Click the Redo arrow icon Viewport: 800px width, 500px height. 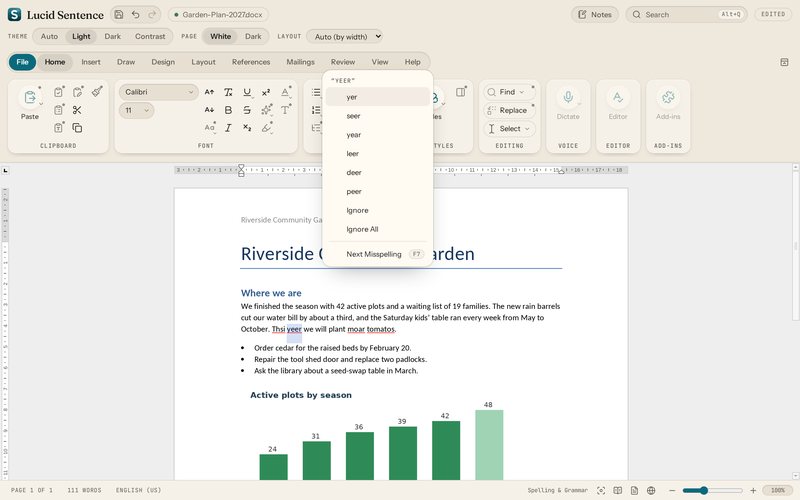coord(152,14)
